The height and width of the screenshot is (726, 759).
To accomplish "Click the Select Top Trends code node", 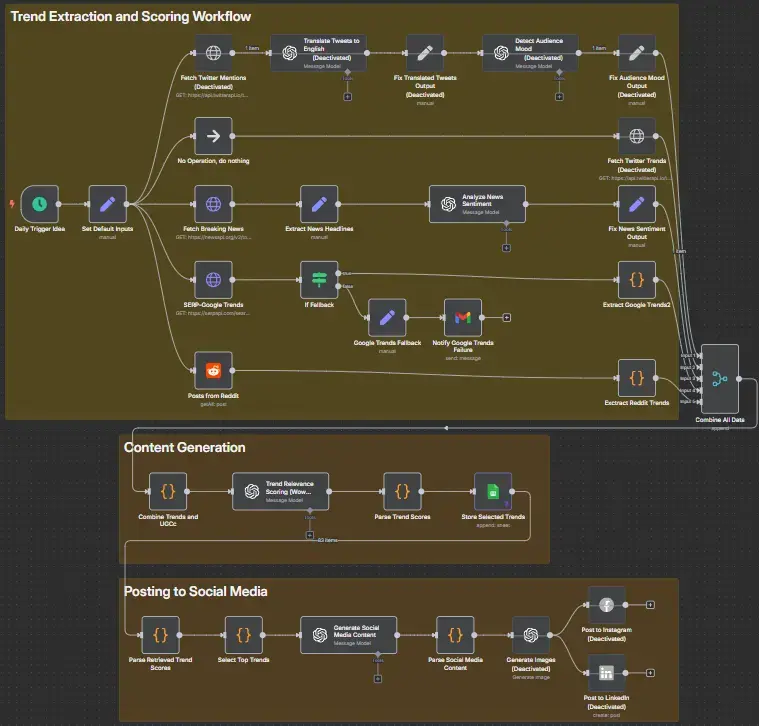I will click(243, 635).
